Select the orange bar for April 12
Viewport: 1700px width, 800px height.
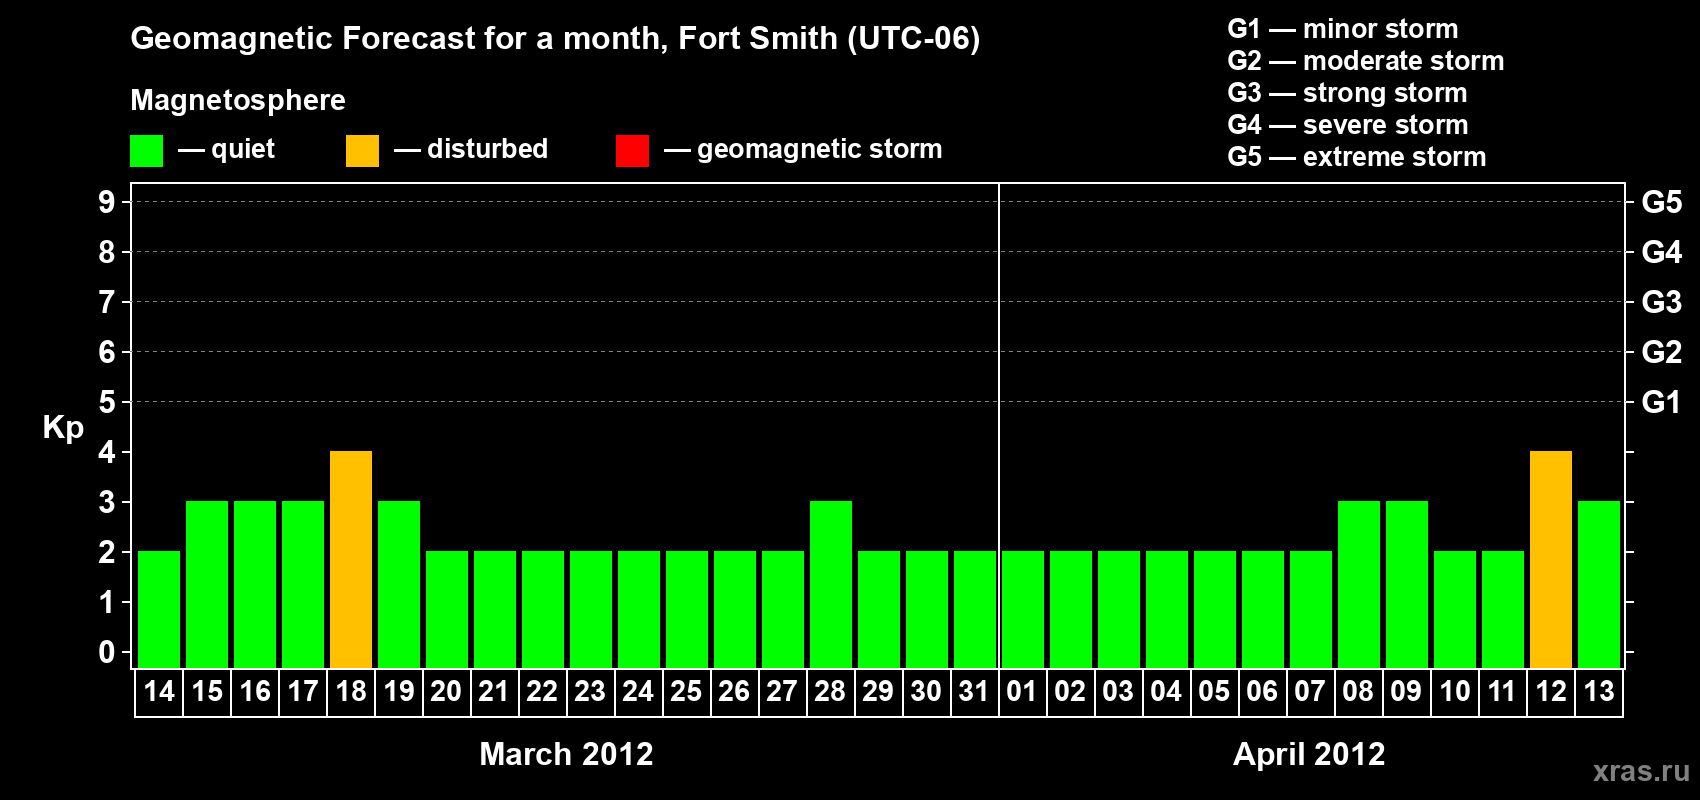click(1551, 559)
